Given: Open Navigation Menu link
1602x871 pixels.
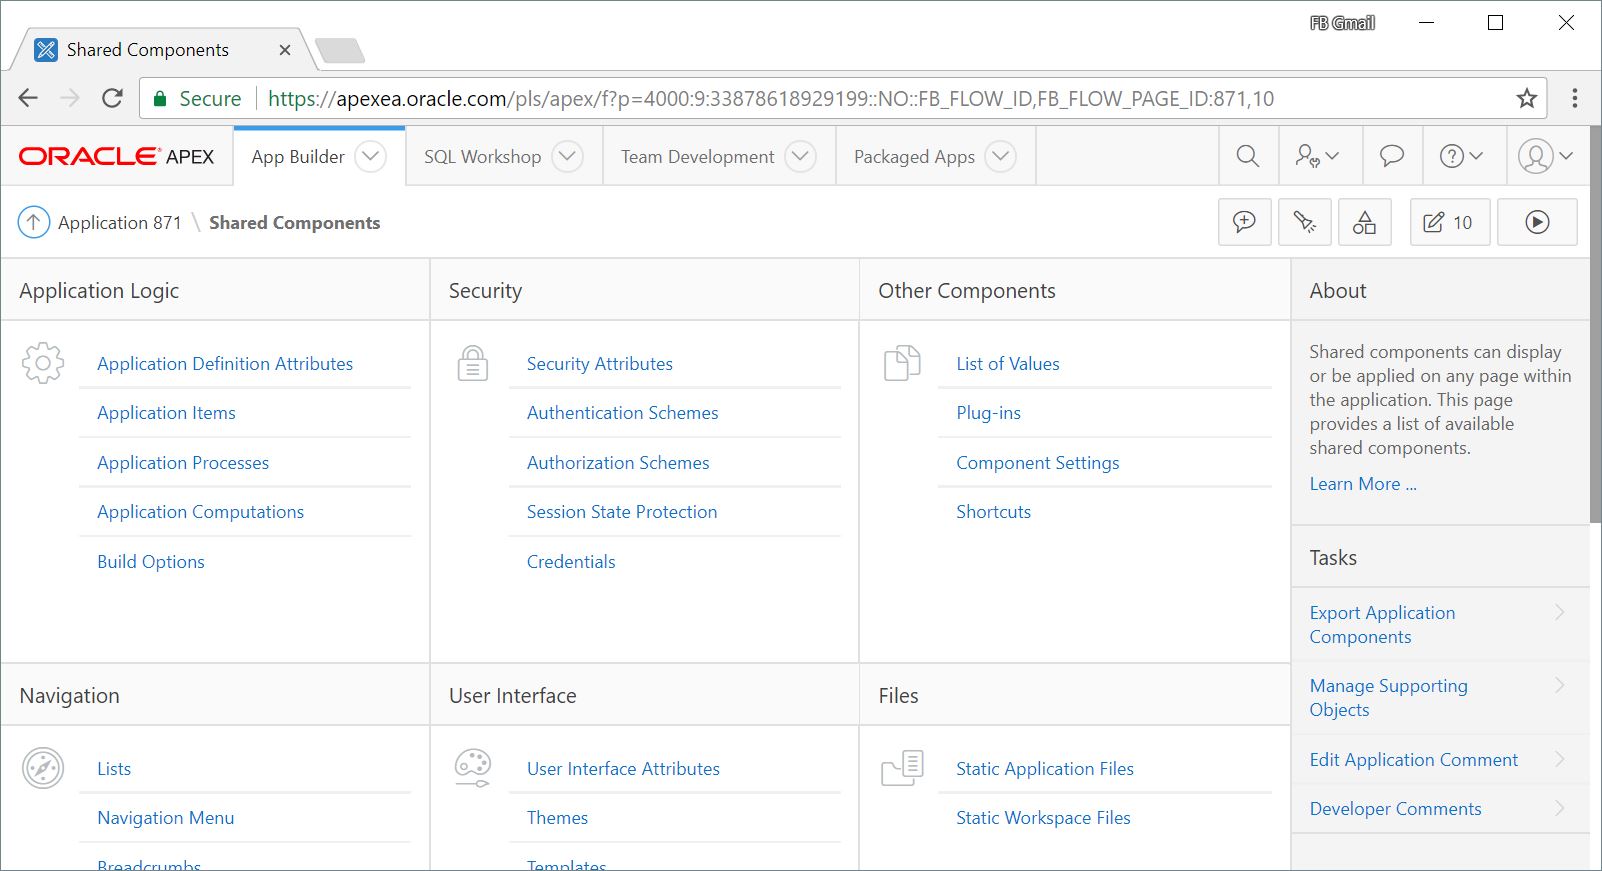Looking at the screenshot, I should tap(166, 818).
